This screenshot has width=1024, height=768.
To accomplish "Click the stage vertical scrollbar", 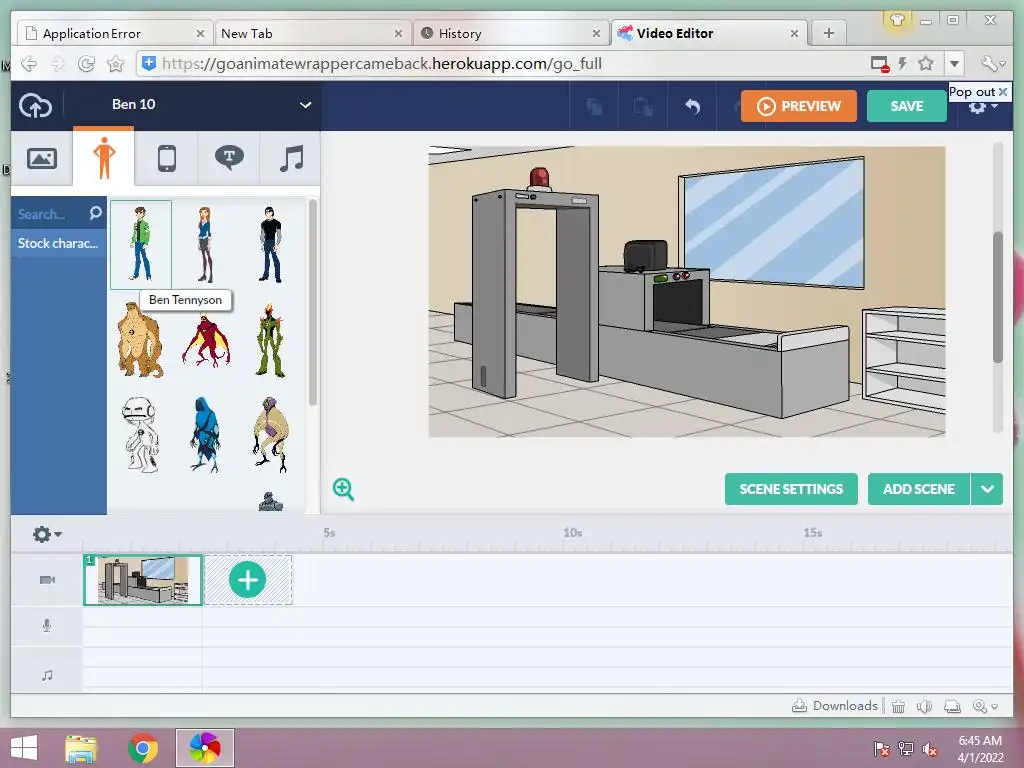I will 998,297.
